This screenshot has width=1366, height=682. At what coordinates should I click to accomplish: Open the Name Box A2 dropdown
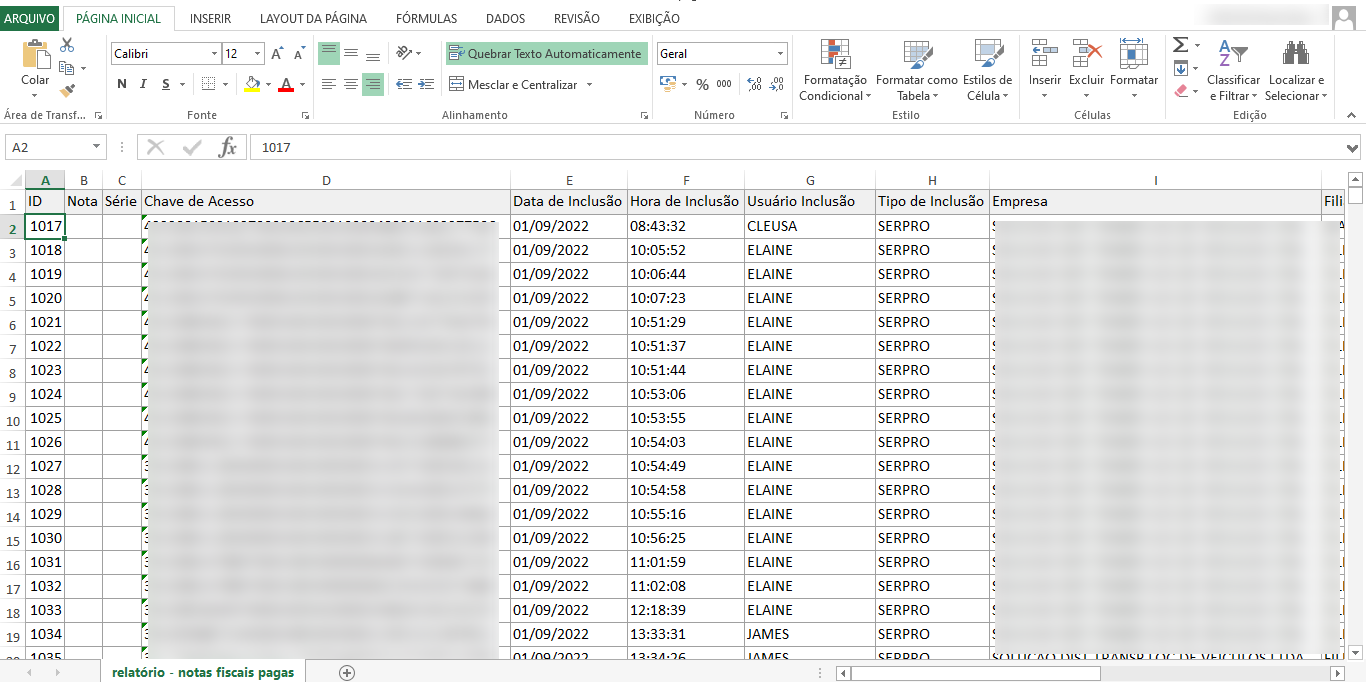(97, 147)
